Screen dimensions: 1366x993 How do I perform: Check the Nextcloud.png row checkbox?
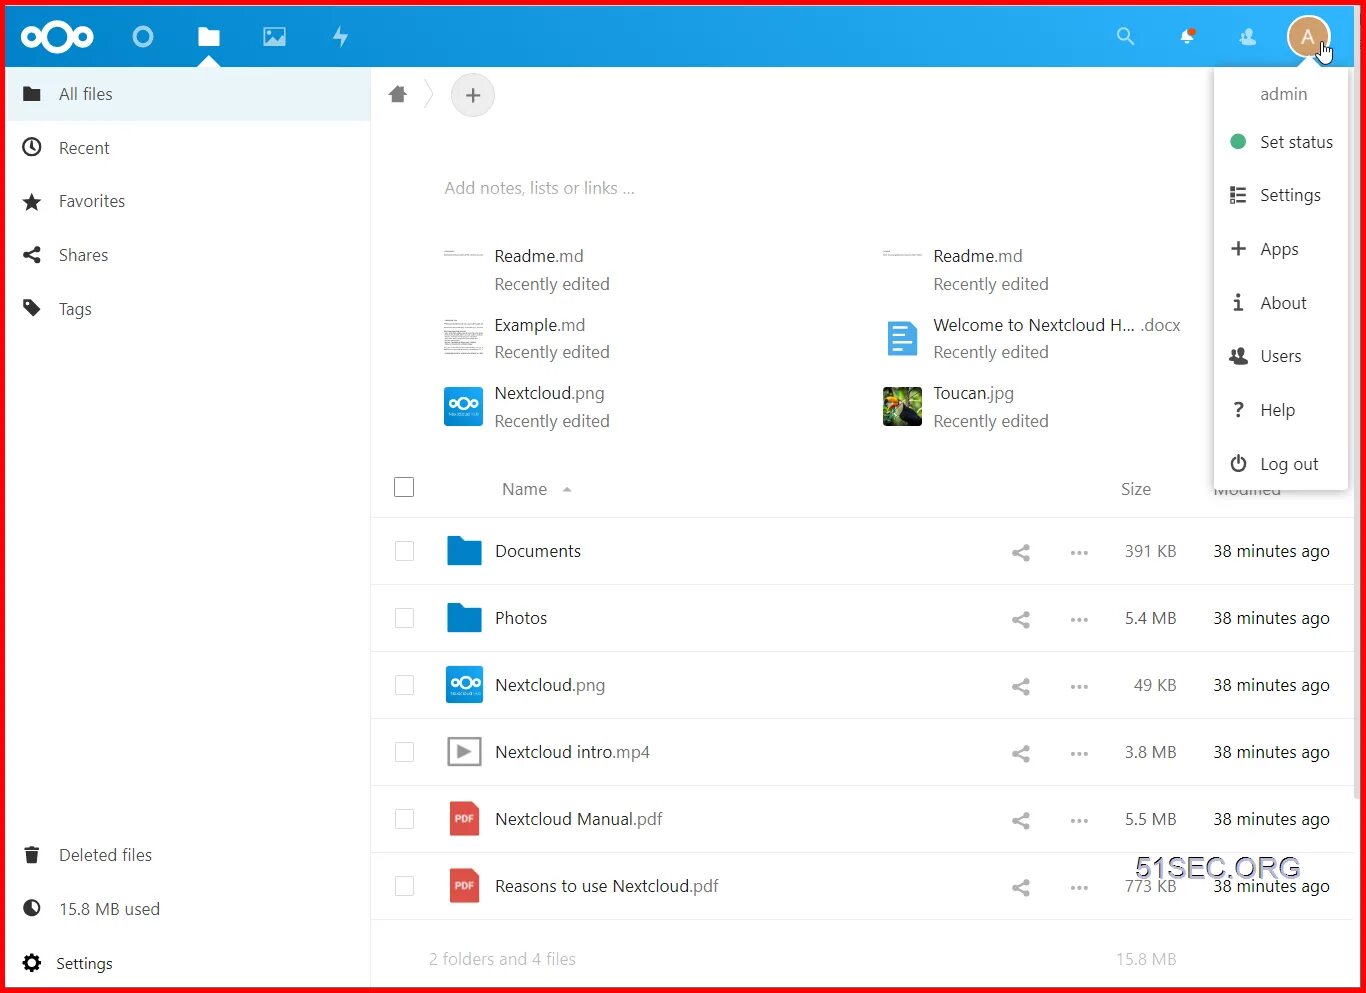pyautogui.click(x=404, y=685)
